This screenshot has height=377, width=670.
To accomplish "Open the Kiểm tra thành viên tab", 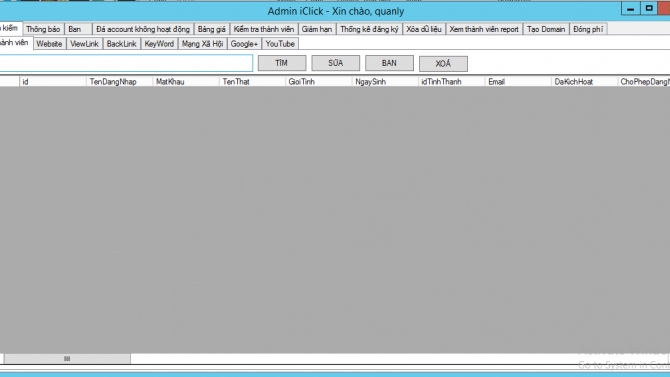I will point(264,29).
